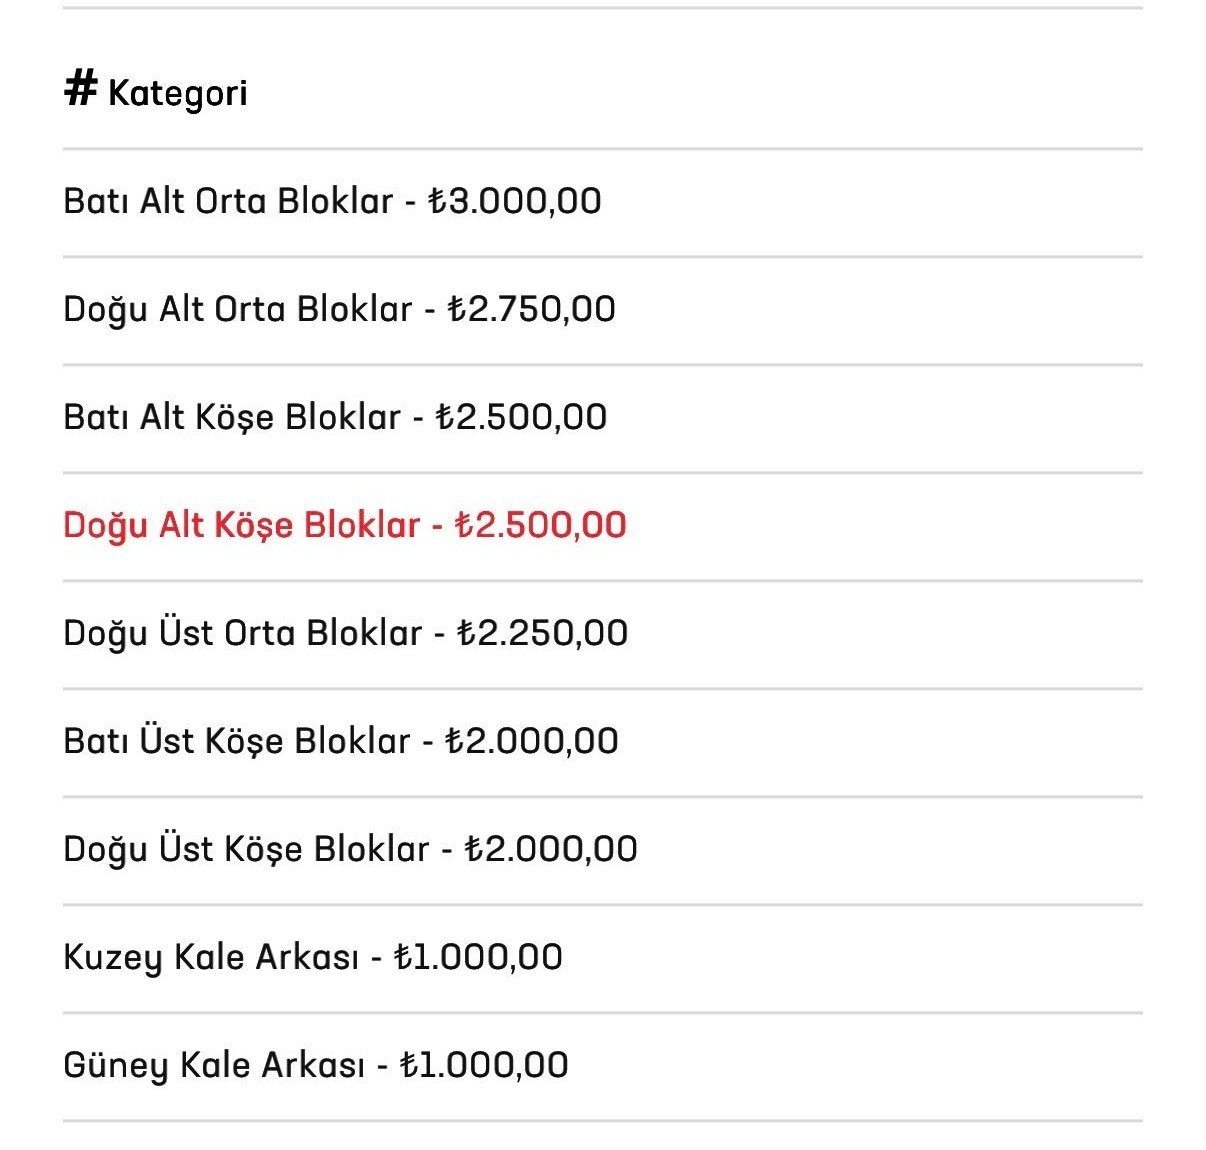Viewport: 1206px width, 1150px height.
Task: Click Kuzey Kale Arkası ₺1.000,00 price
Action: [478, 957]
